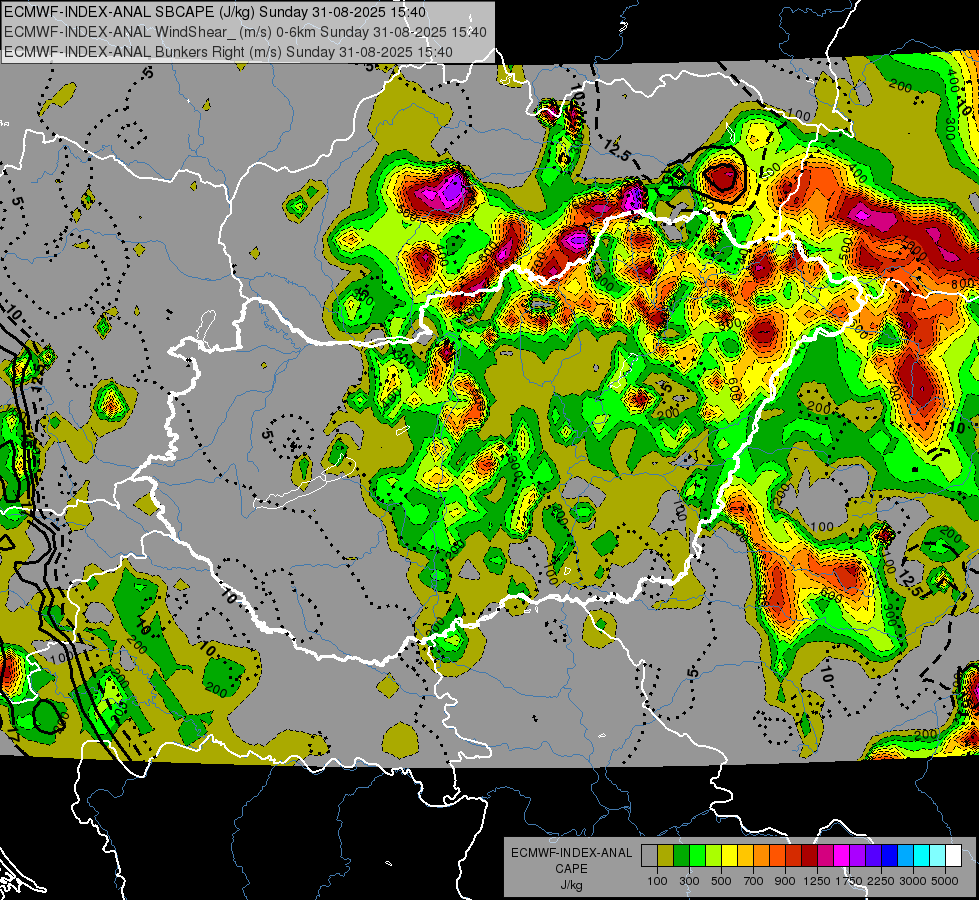Click the '1750' value on the legend scale

point(849,881)
